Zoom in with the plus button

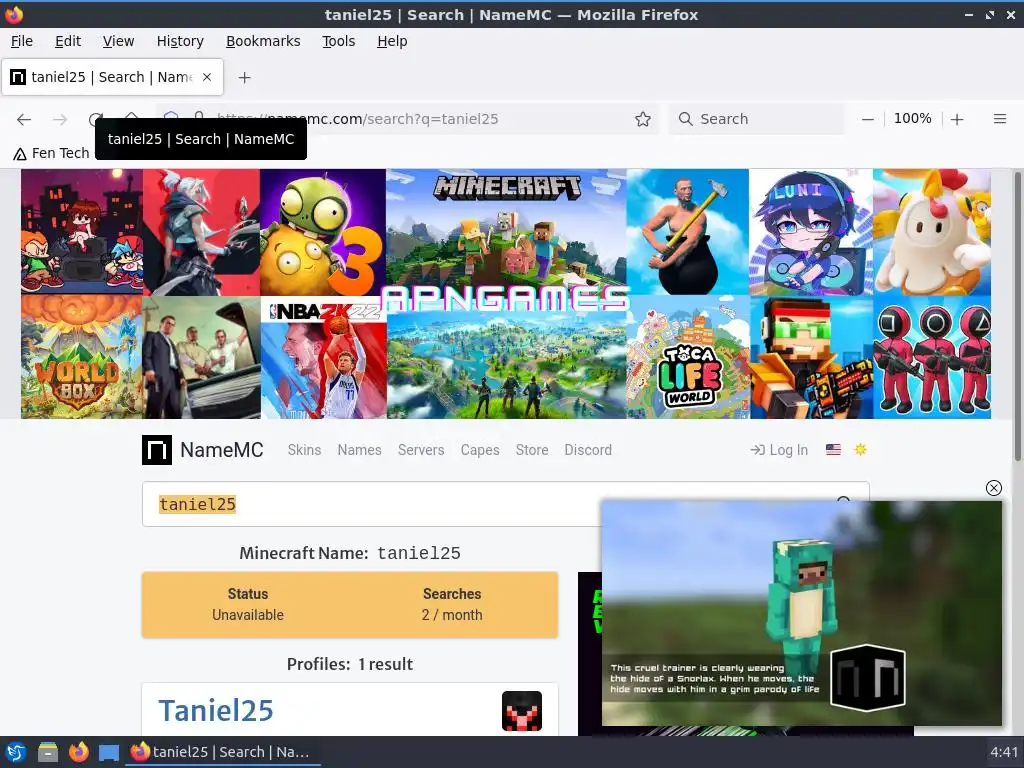point(957,119)
